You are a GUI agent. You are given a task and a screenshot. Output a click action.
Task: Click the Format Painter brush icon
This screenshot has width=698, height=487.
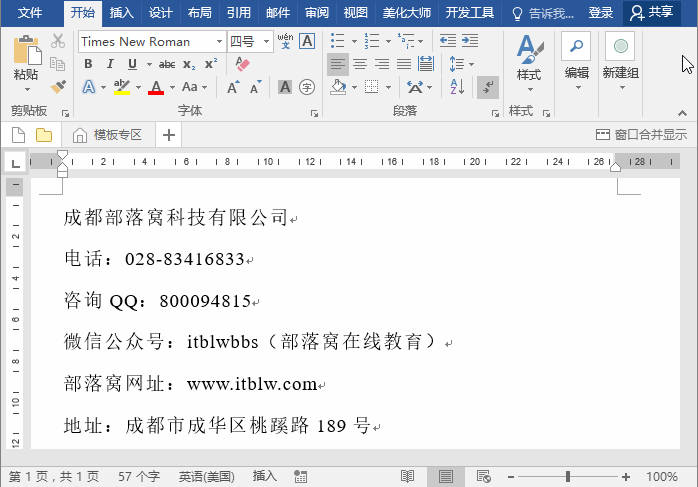[x=58, y=87]
